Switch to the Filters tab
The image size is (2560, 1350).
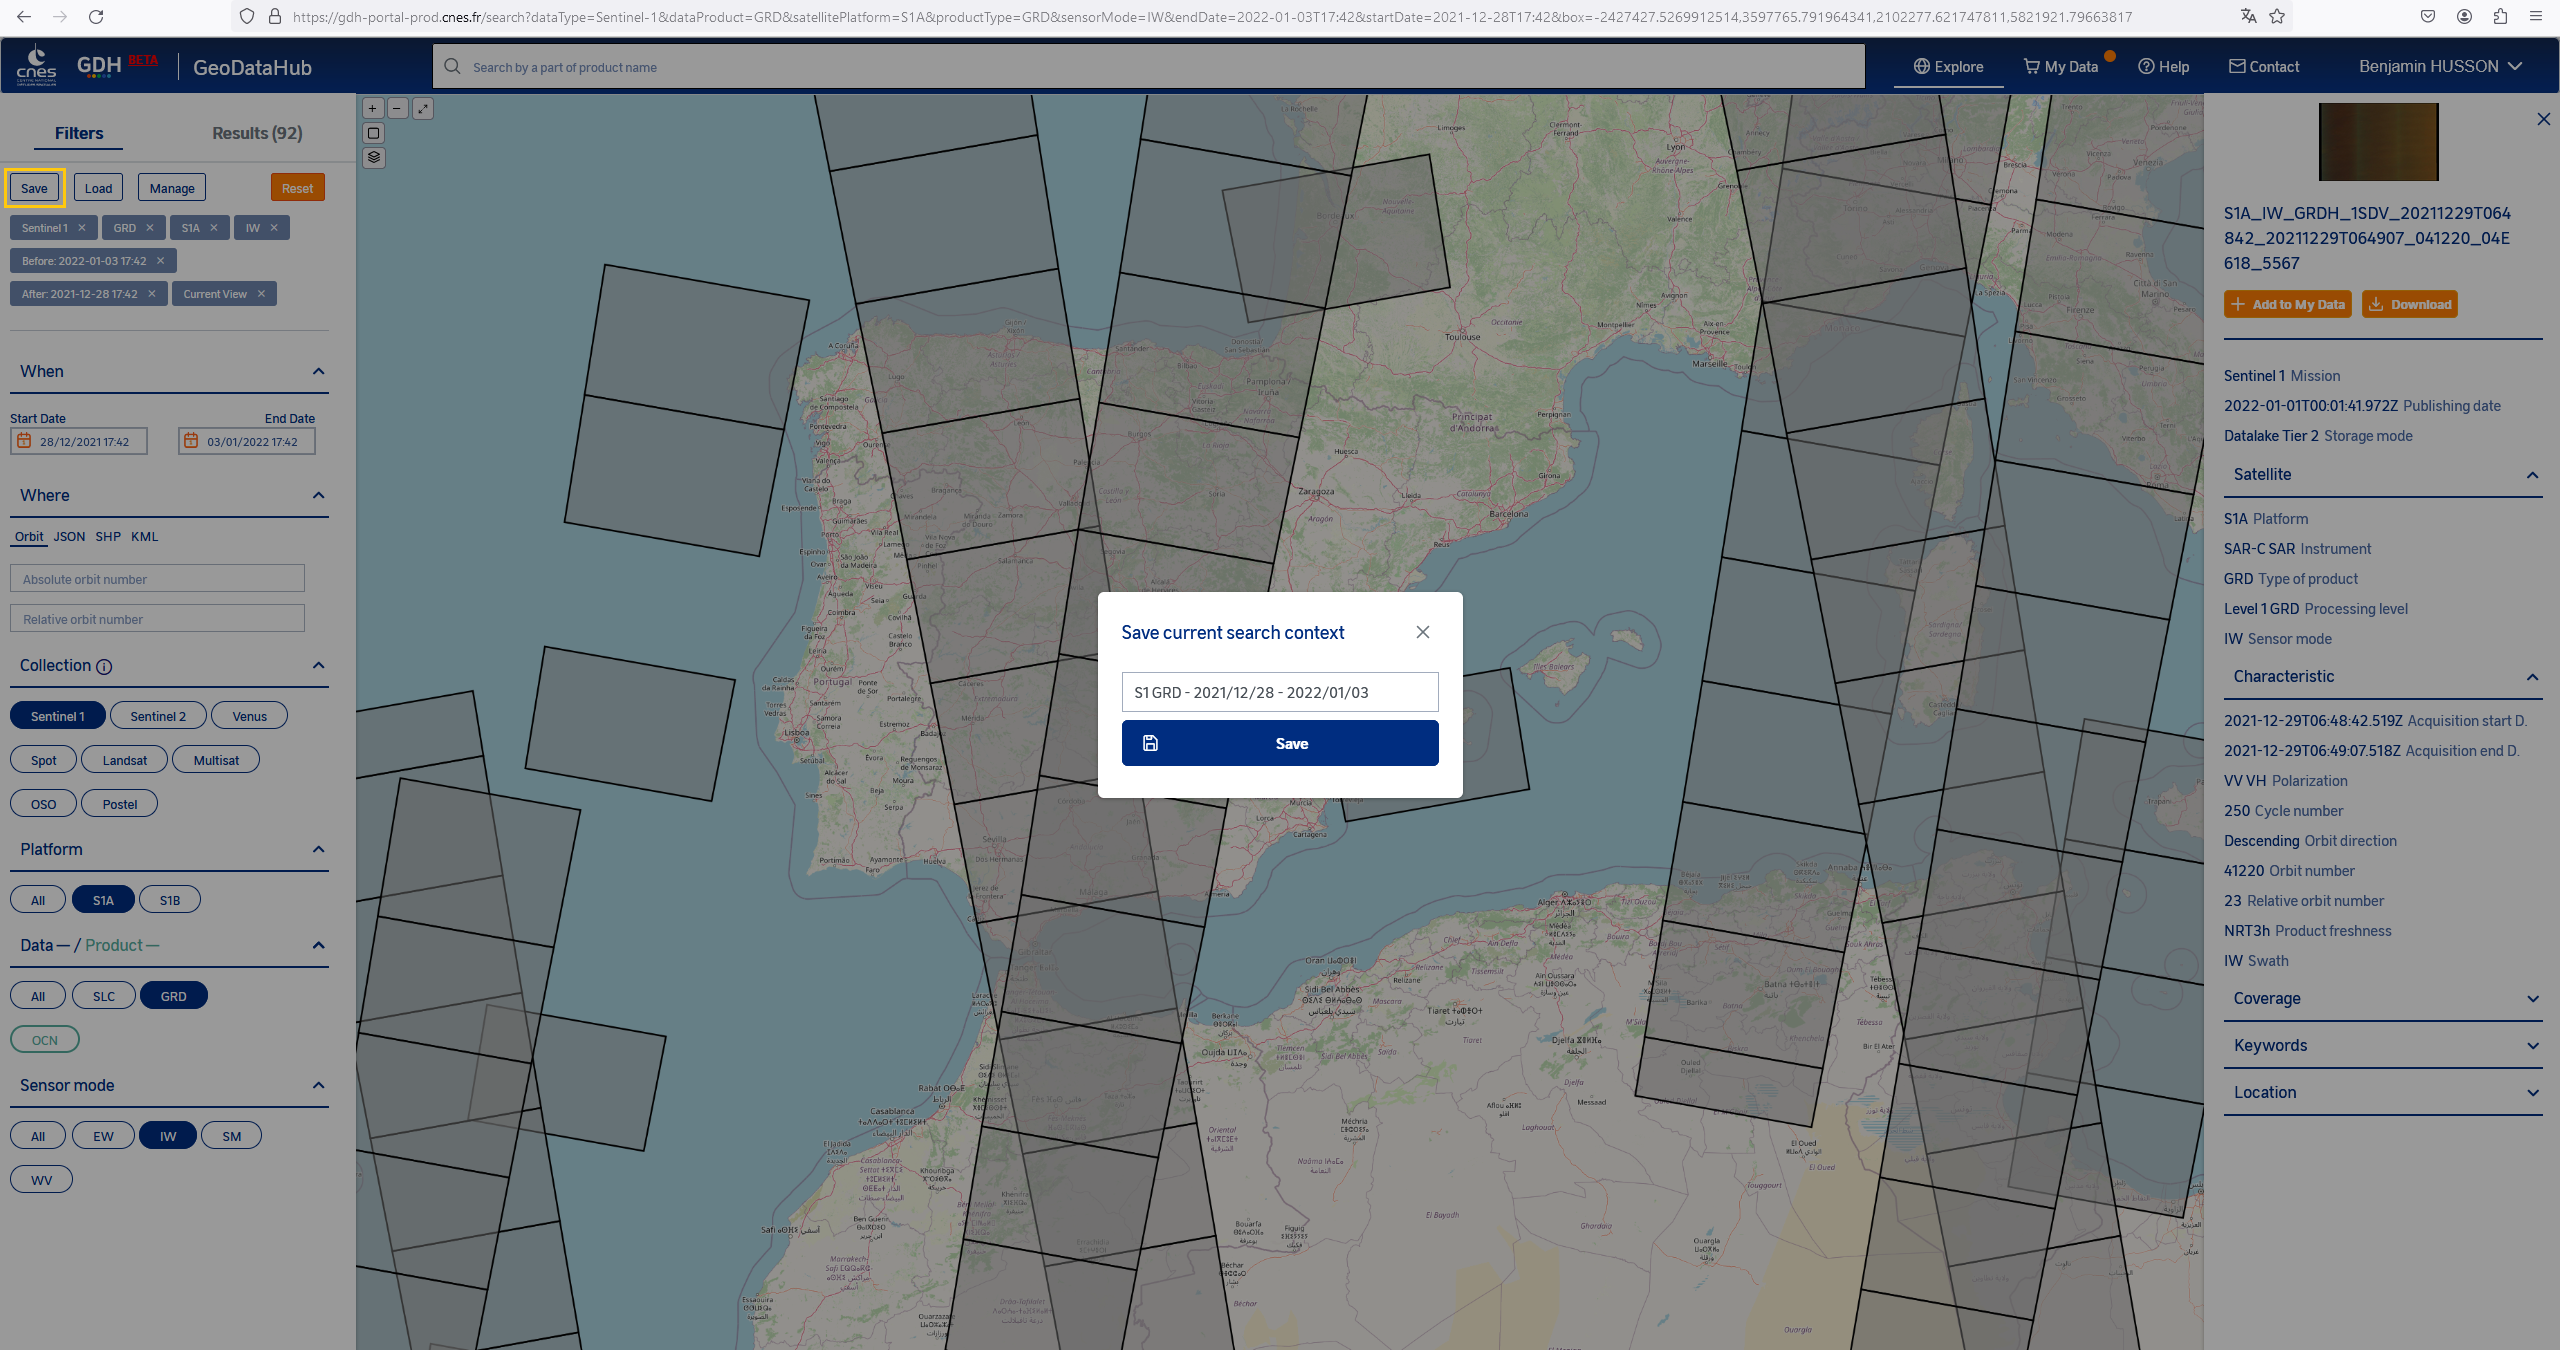click(79, 133)
